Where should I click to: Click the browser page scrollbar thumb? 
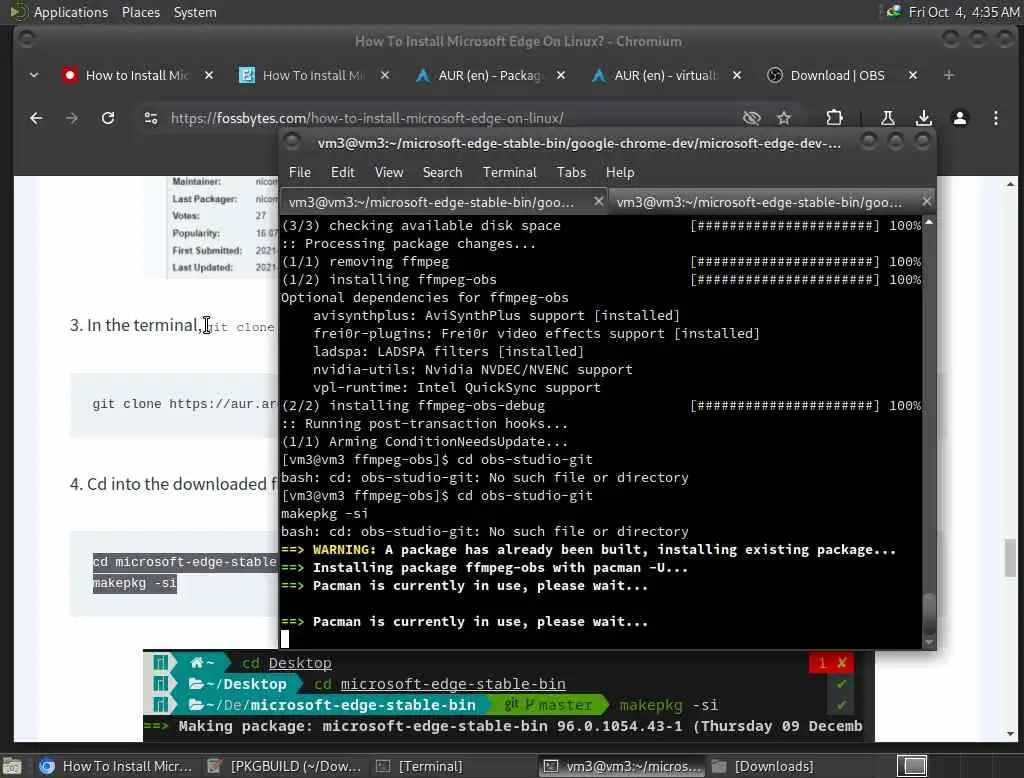1010,558
